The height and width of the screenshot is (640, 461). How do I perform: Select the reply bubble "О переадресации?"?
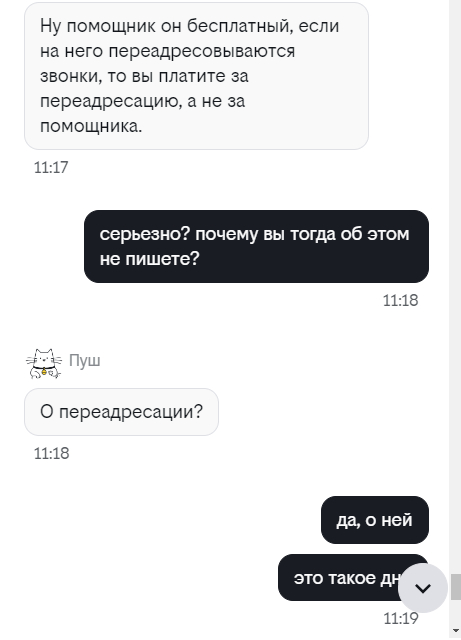(121, 412)
